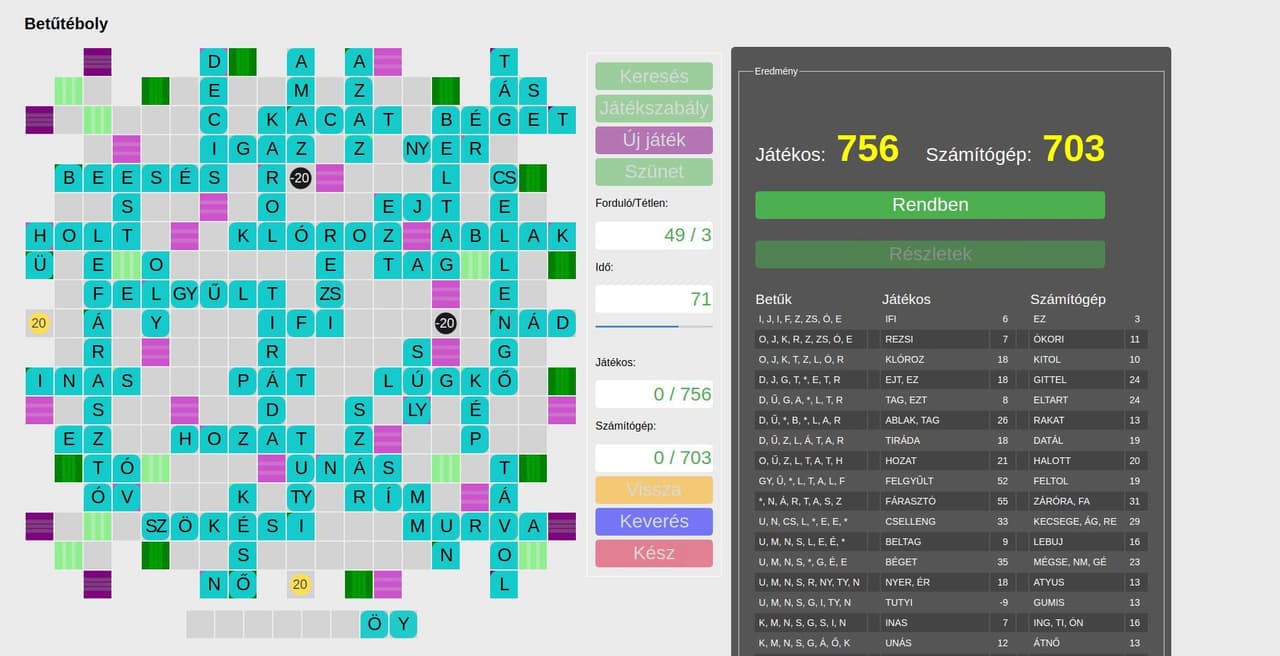Pause the game with Szünet
The height and width of the screenshot is (656, 1280).
tap(654, 172)
